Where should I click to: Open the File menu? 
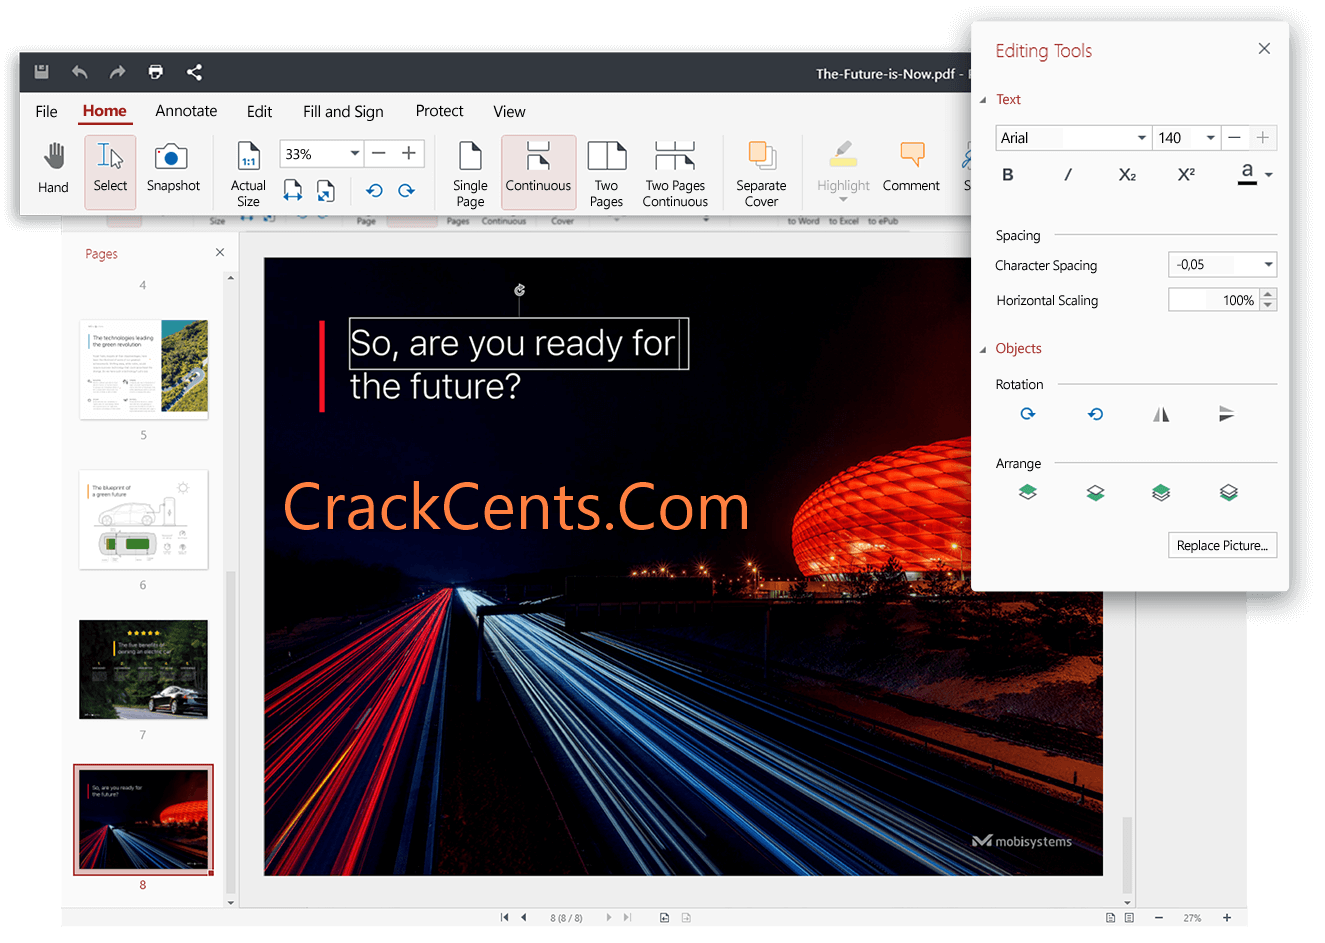47,111
